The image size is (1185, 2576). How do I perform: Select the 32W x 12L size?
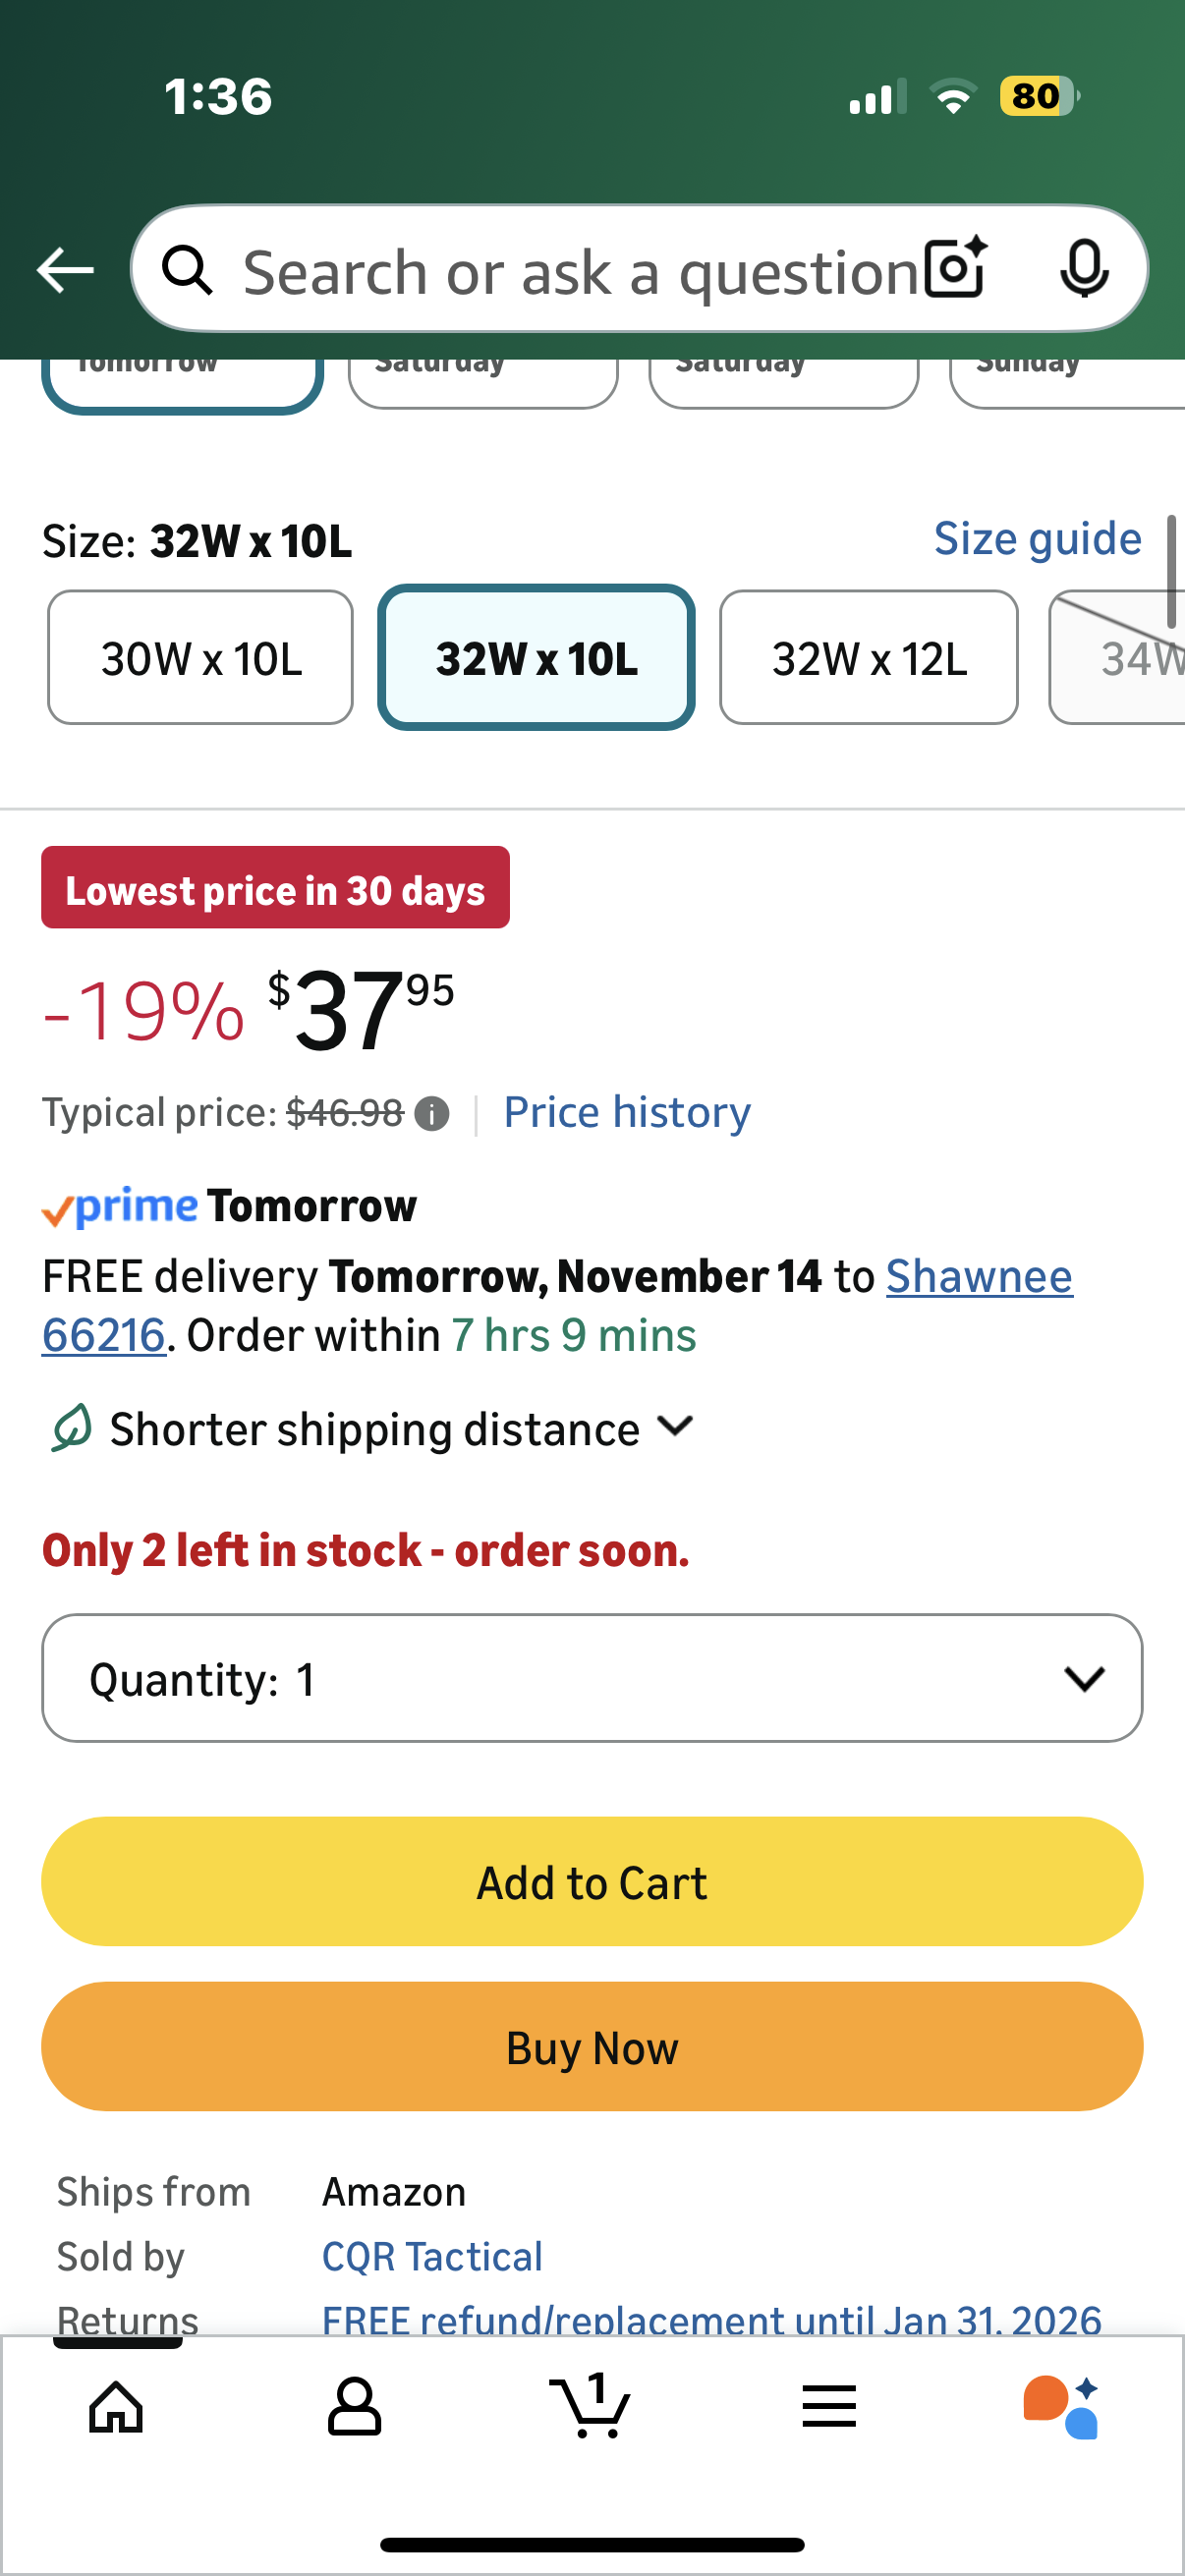[x=869, y=657]
